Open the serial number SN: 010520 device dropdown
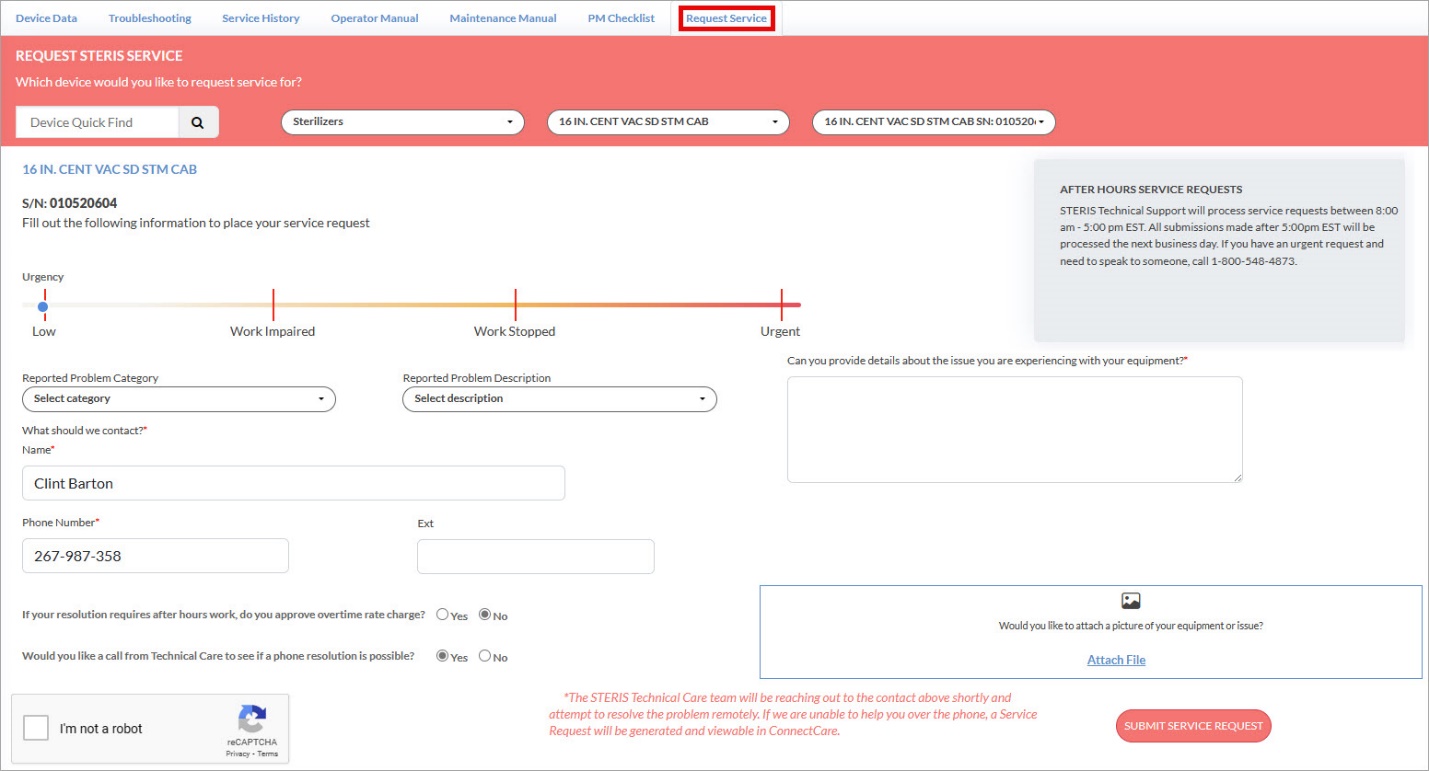This screenshot has width=1429, height=771. coord(934,122)
